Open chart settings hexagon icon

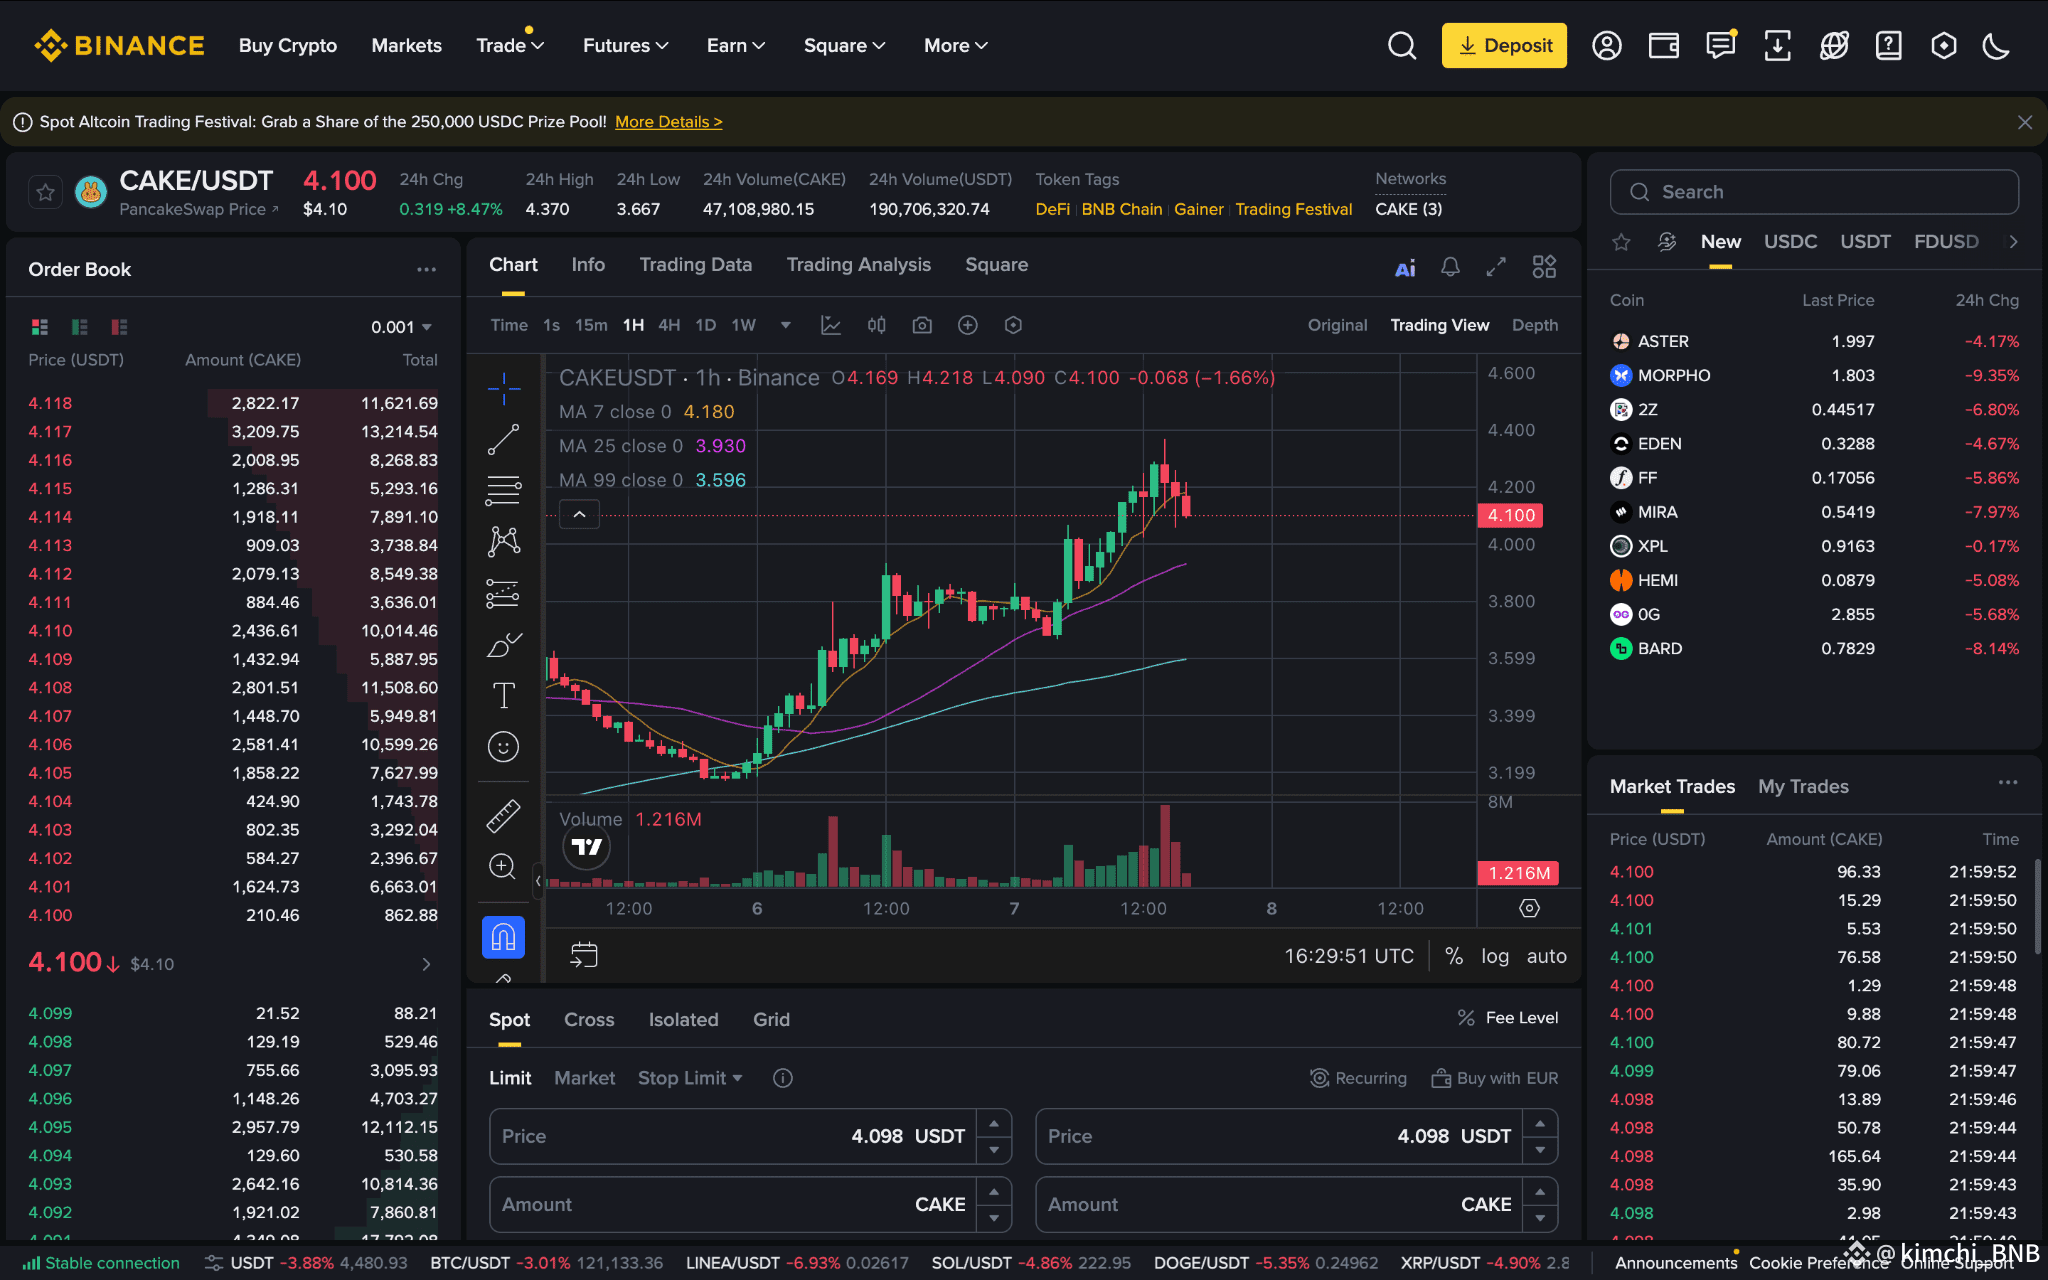pyautogui.click(x=1013, y=325)
